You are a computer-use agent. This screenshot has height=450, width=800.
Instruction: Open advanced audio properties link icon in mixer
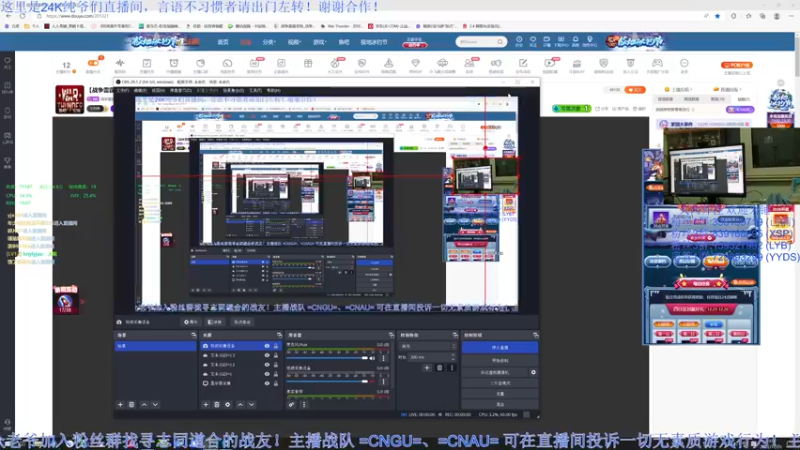291,405
